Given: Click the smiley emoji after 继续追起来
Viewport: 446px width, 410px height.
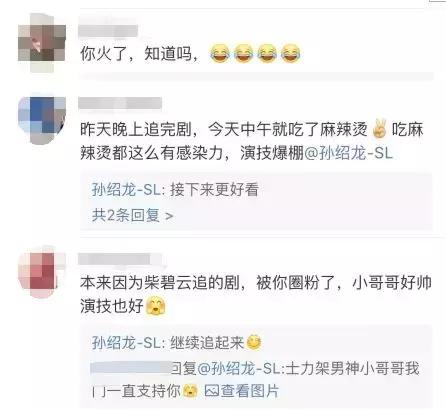Looking at the screenshot, I should point(253,342).
